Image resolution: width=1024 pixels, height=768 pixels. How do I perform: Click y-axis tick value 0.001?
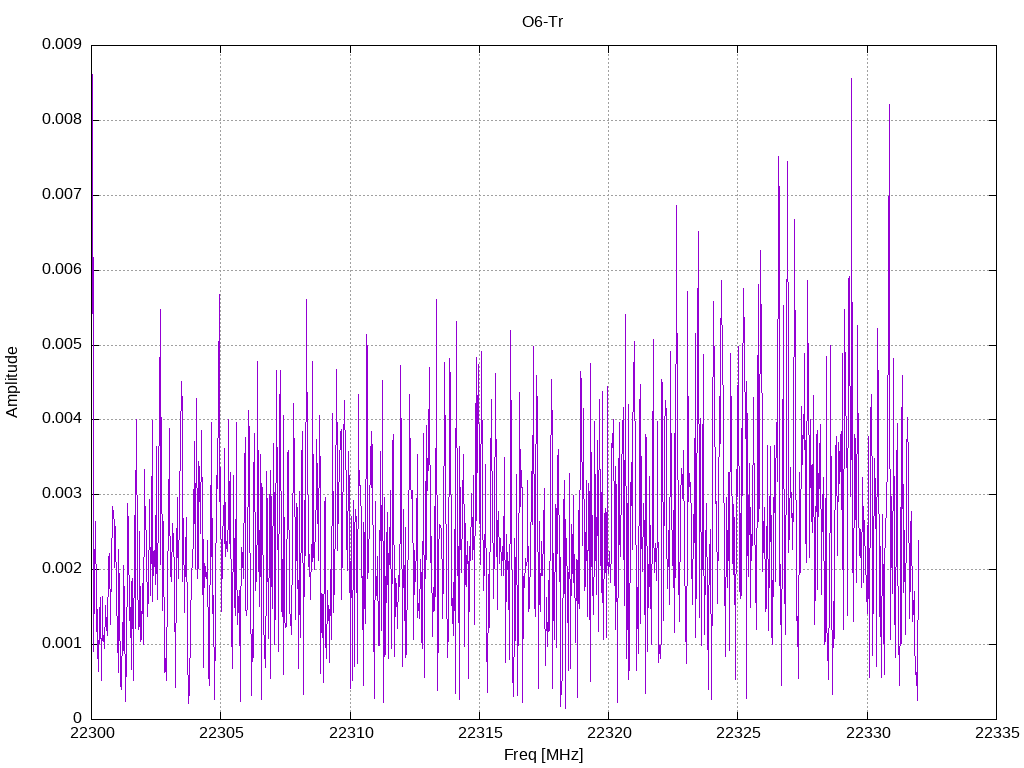click(62, 643)
